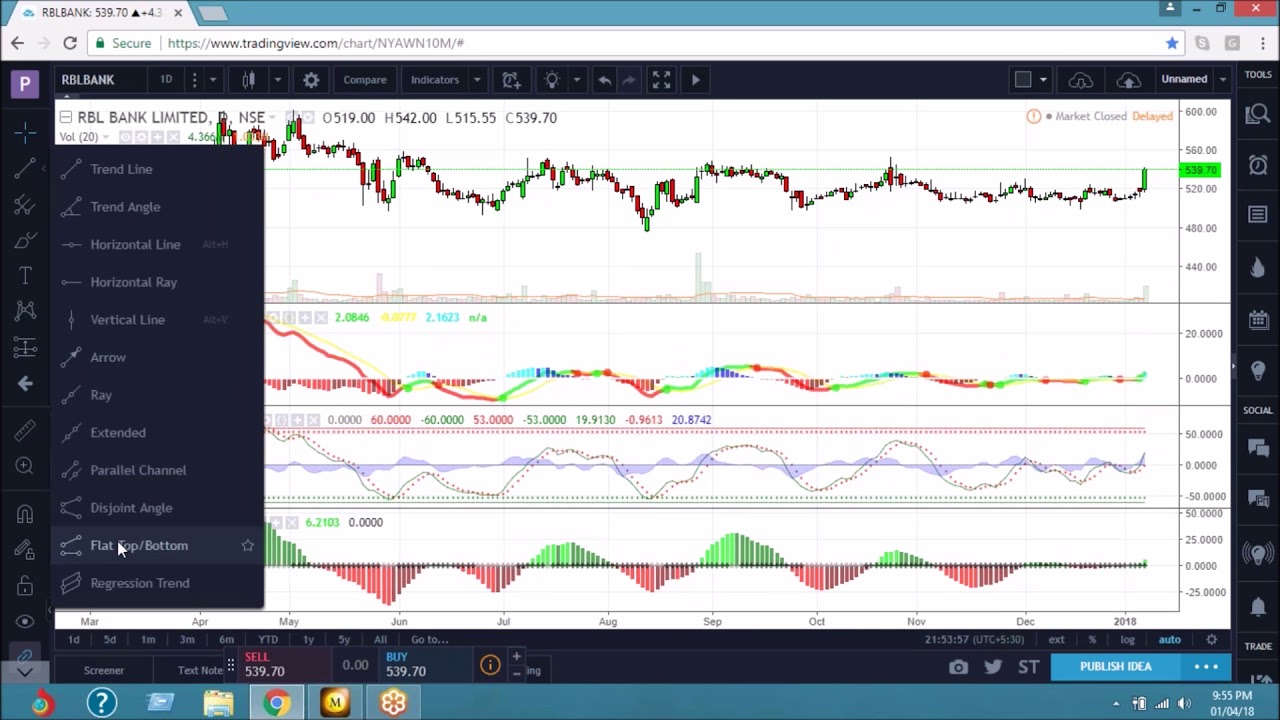Open candlestick chart style selector
The width and height of the screenshot is (1280, 720).
(249, 80)
